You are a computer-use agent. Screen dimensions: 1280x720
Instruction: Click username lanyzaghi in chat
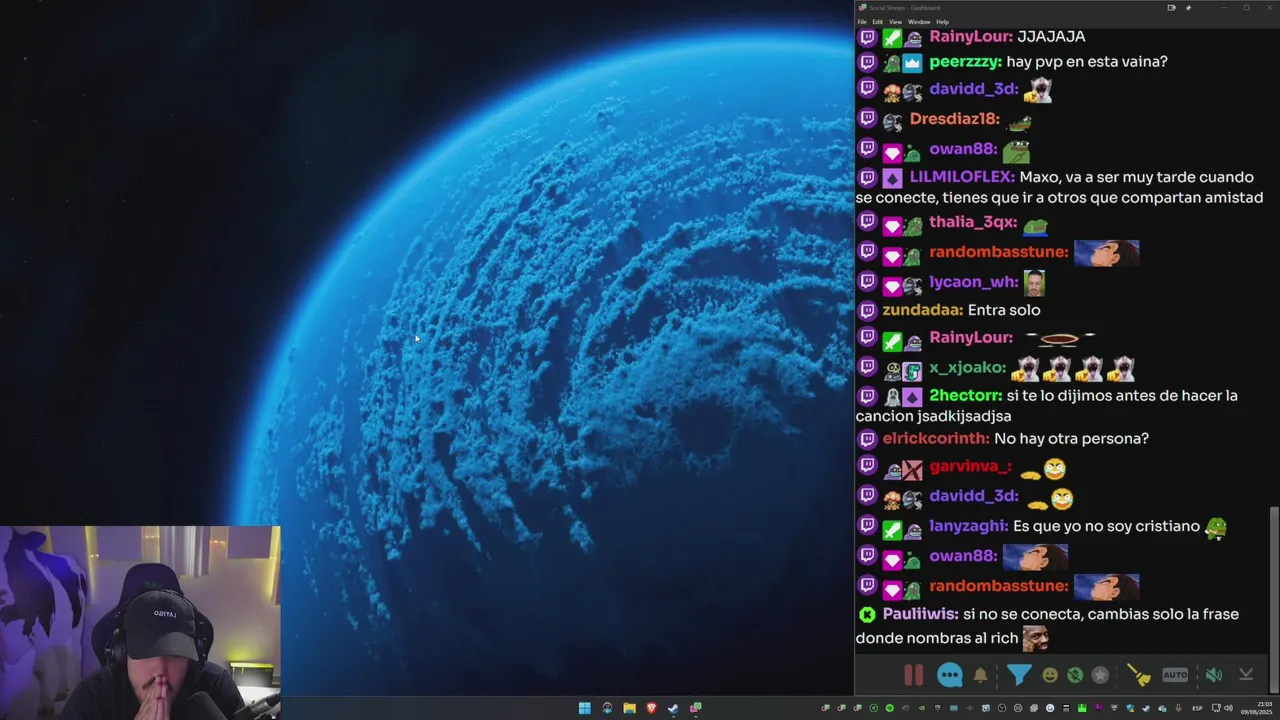[969, 526]
